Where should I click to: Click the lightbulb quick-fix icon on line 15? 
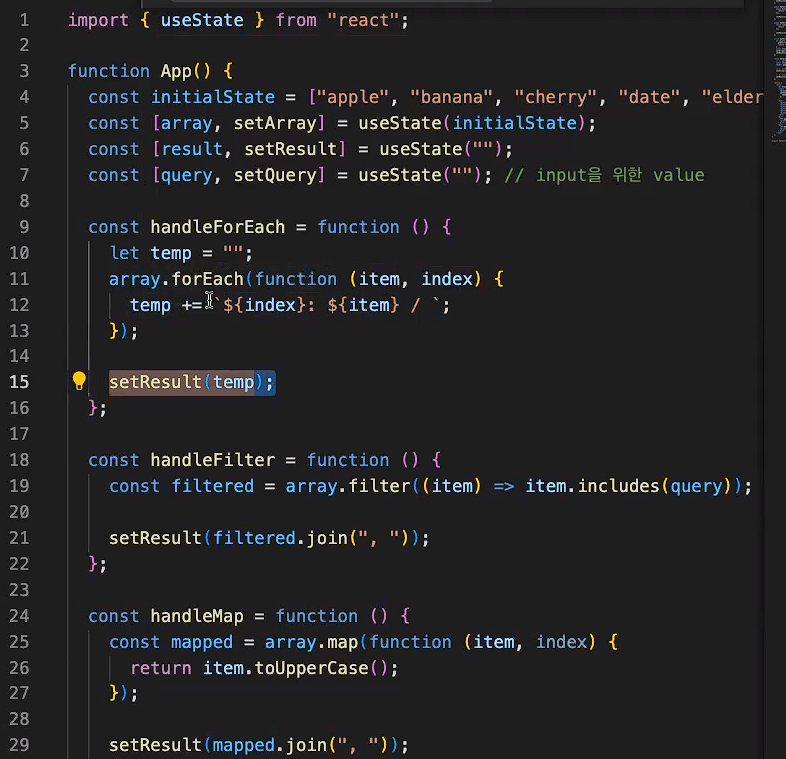(79, 382)
